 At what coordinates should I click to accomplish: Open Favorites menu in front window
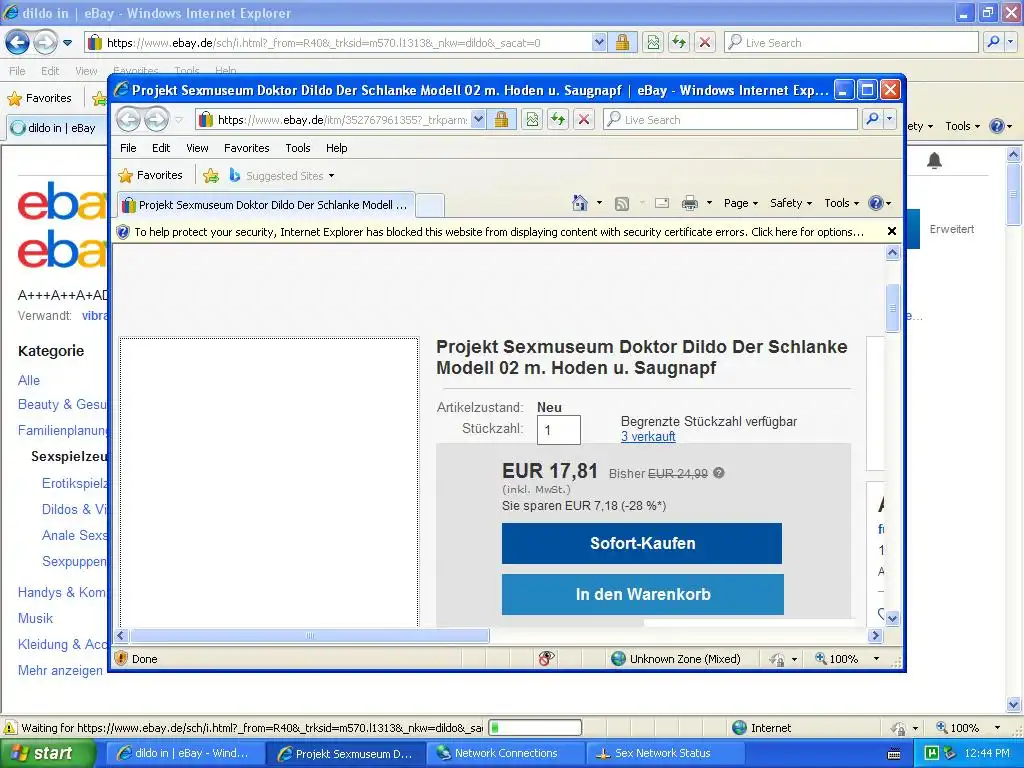pos(246,148)
